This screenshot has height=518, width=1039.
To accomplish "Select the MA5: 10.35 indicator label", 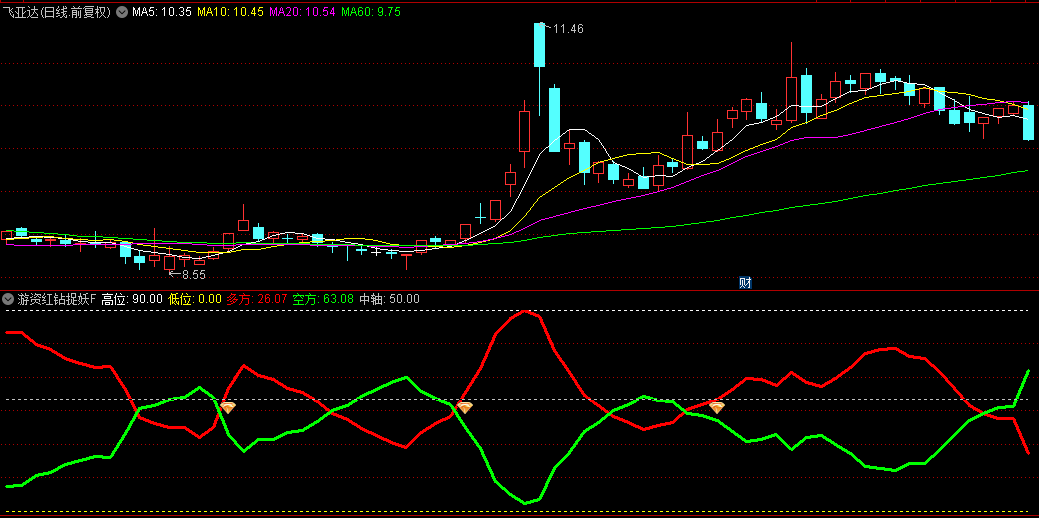I will [162, 11].
